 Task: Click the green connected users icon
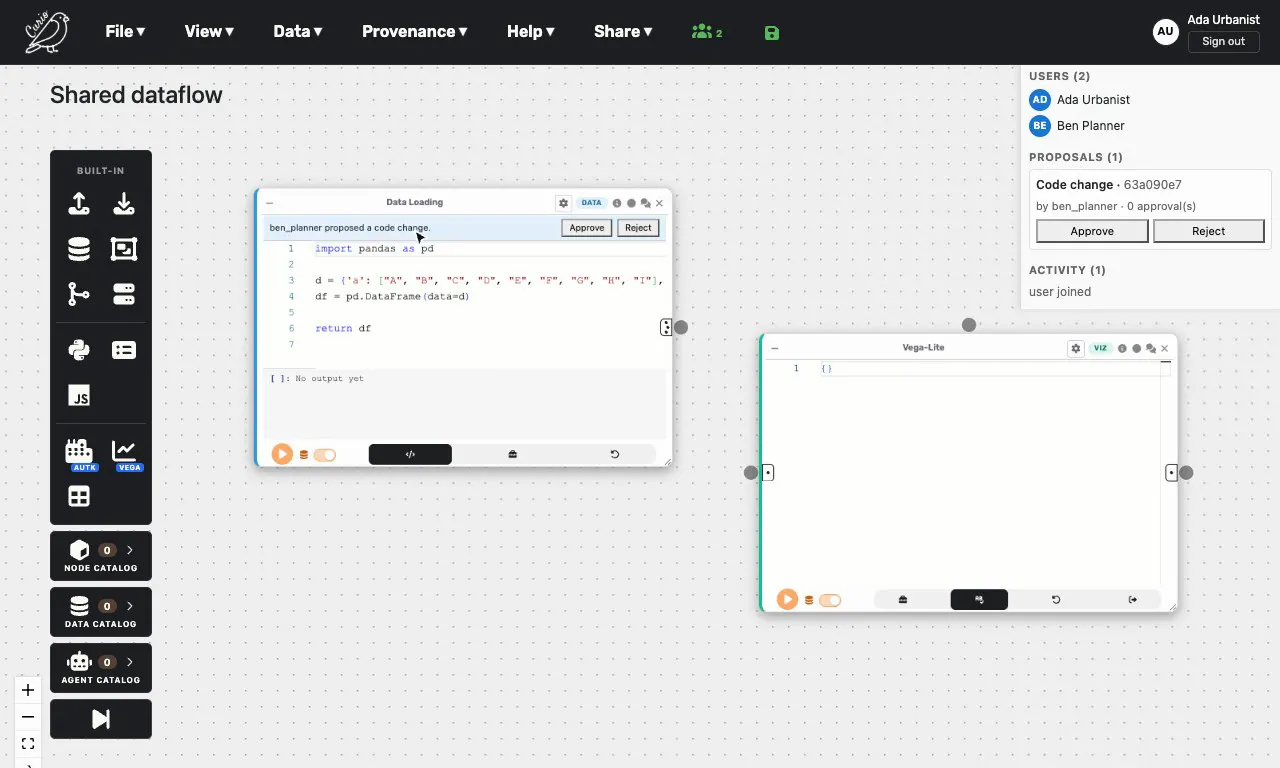706,32
